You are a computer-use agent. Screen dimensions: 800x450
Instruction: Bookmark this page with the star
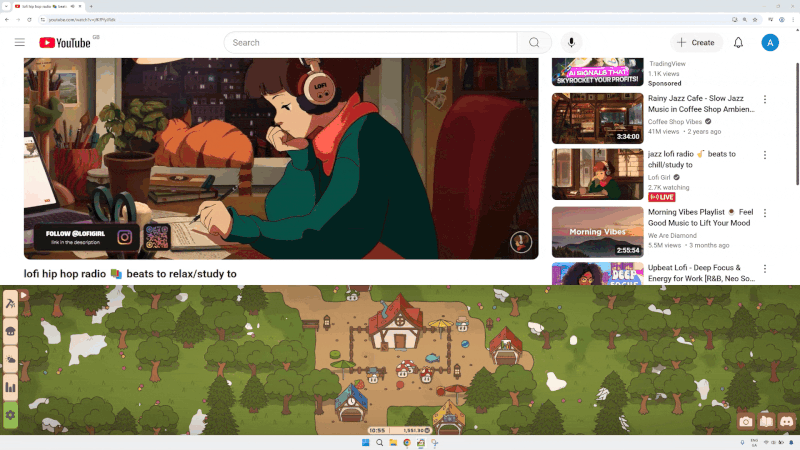(x=755, y=19)
